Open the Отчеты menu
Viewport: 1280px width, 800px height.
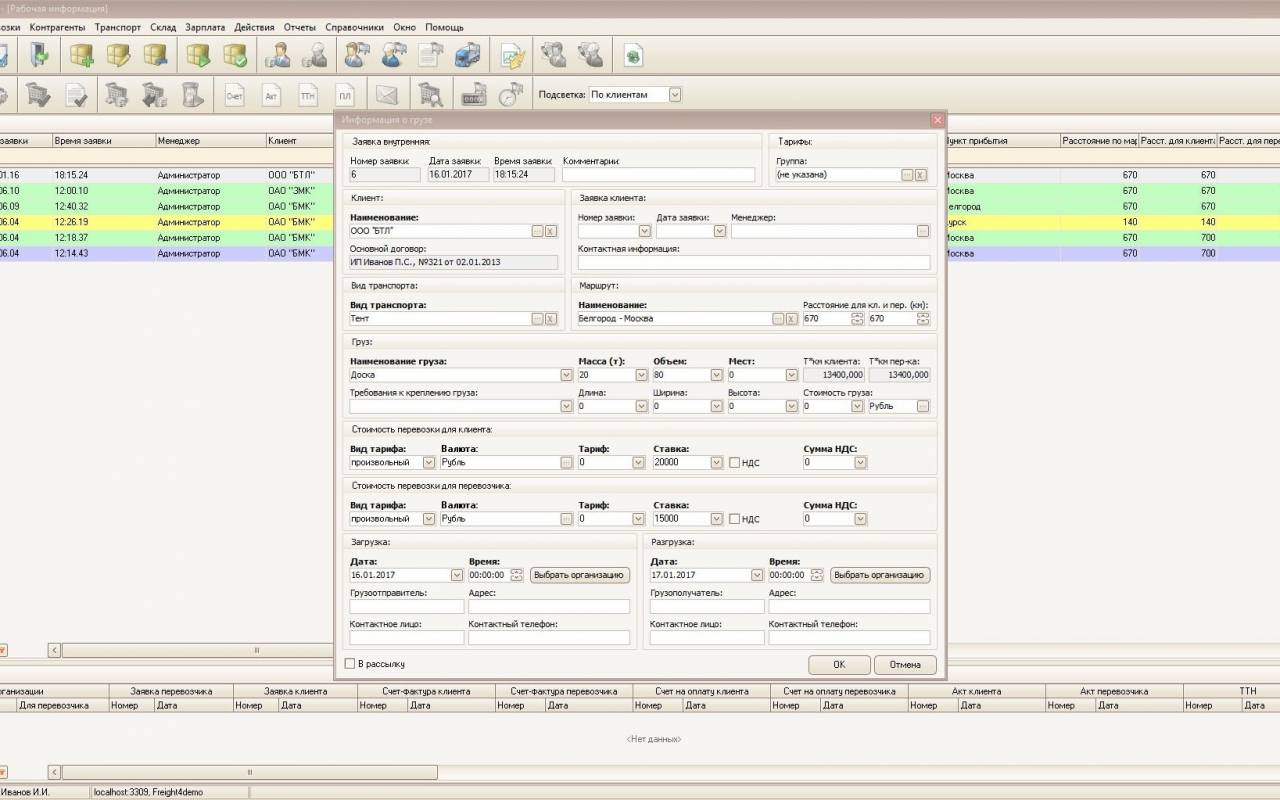(300, 27)
